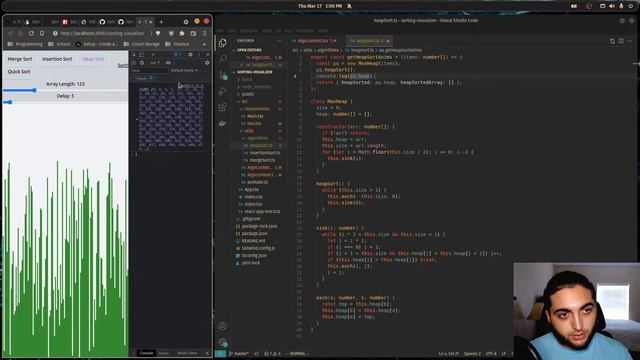Open the power menu in top bar
The image size is (640, 360).
coord(630,6)
